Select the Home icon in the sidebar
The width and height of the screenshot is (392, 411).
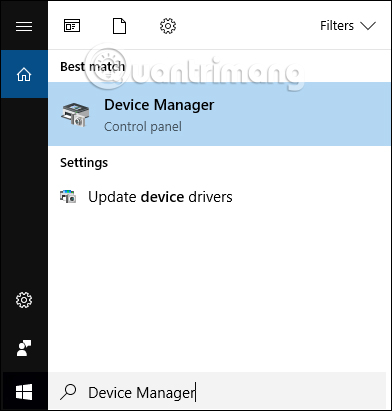24,74
